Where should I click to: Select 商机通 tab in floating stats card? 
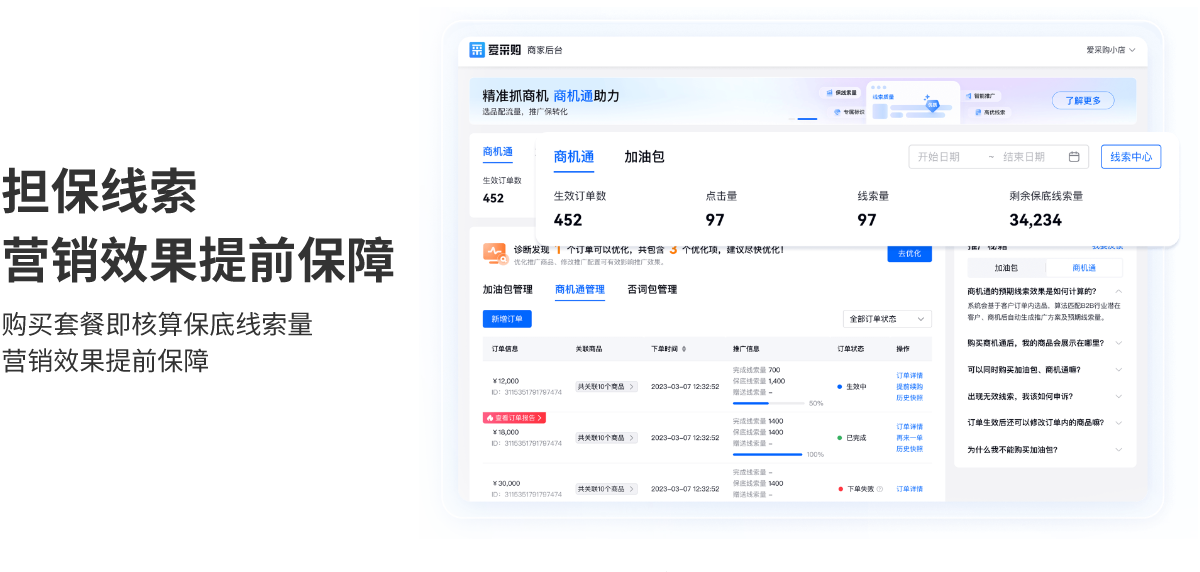(574, 157)
